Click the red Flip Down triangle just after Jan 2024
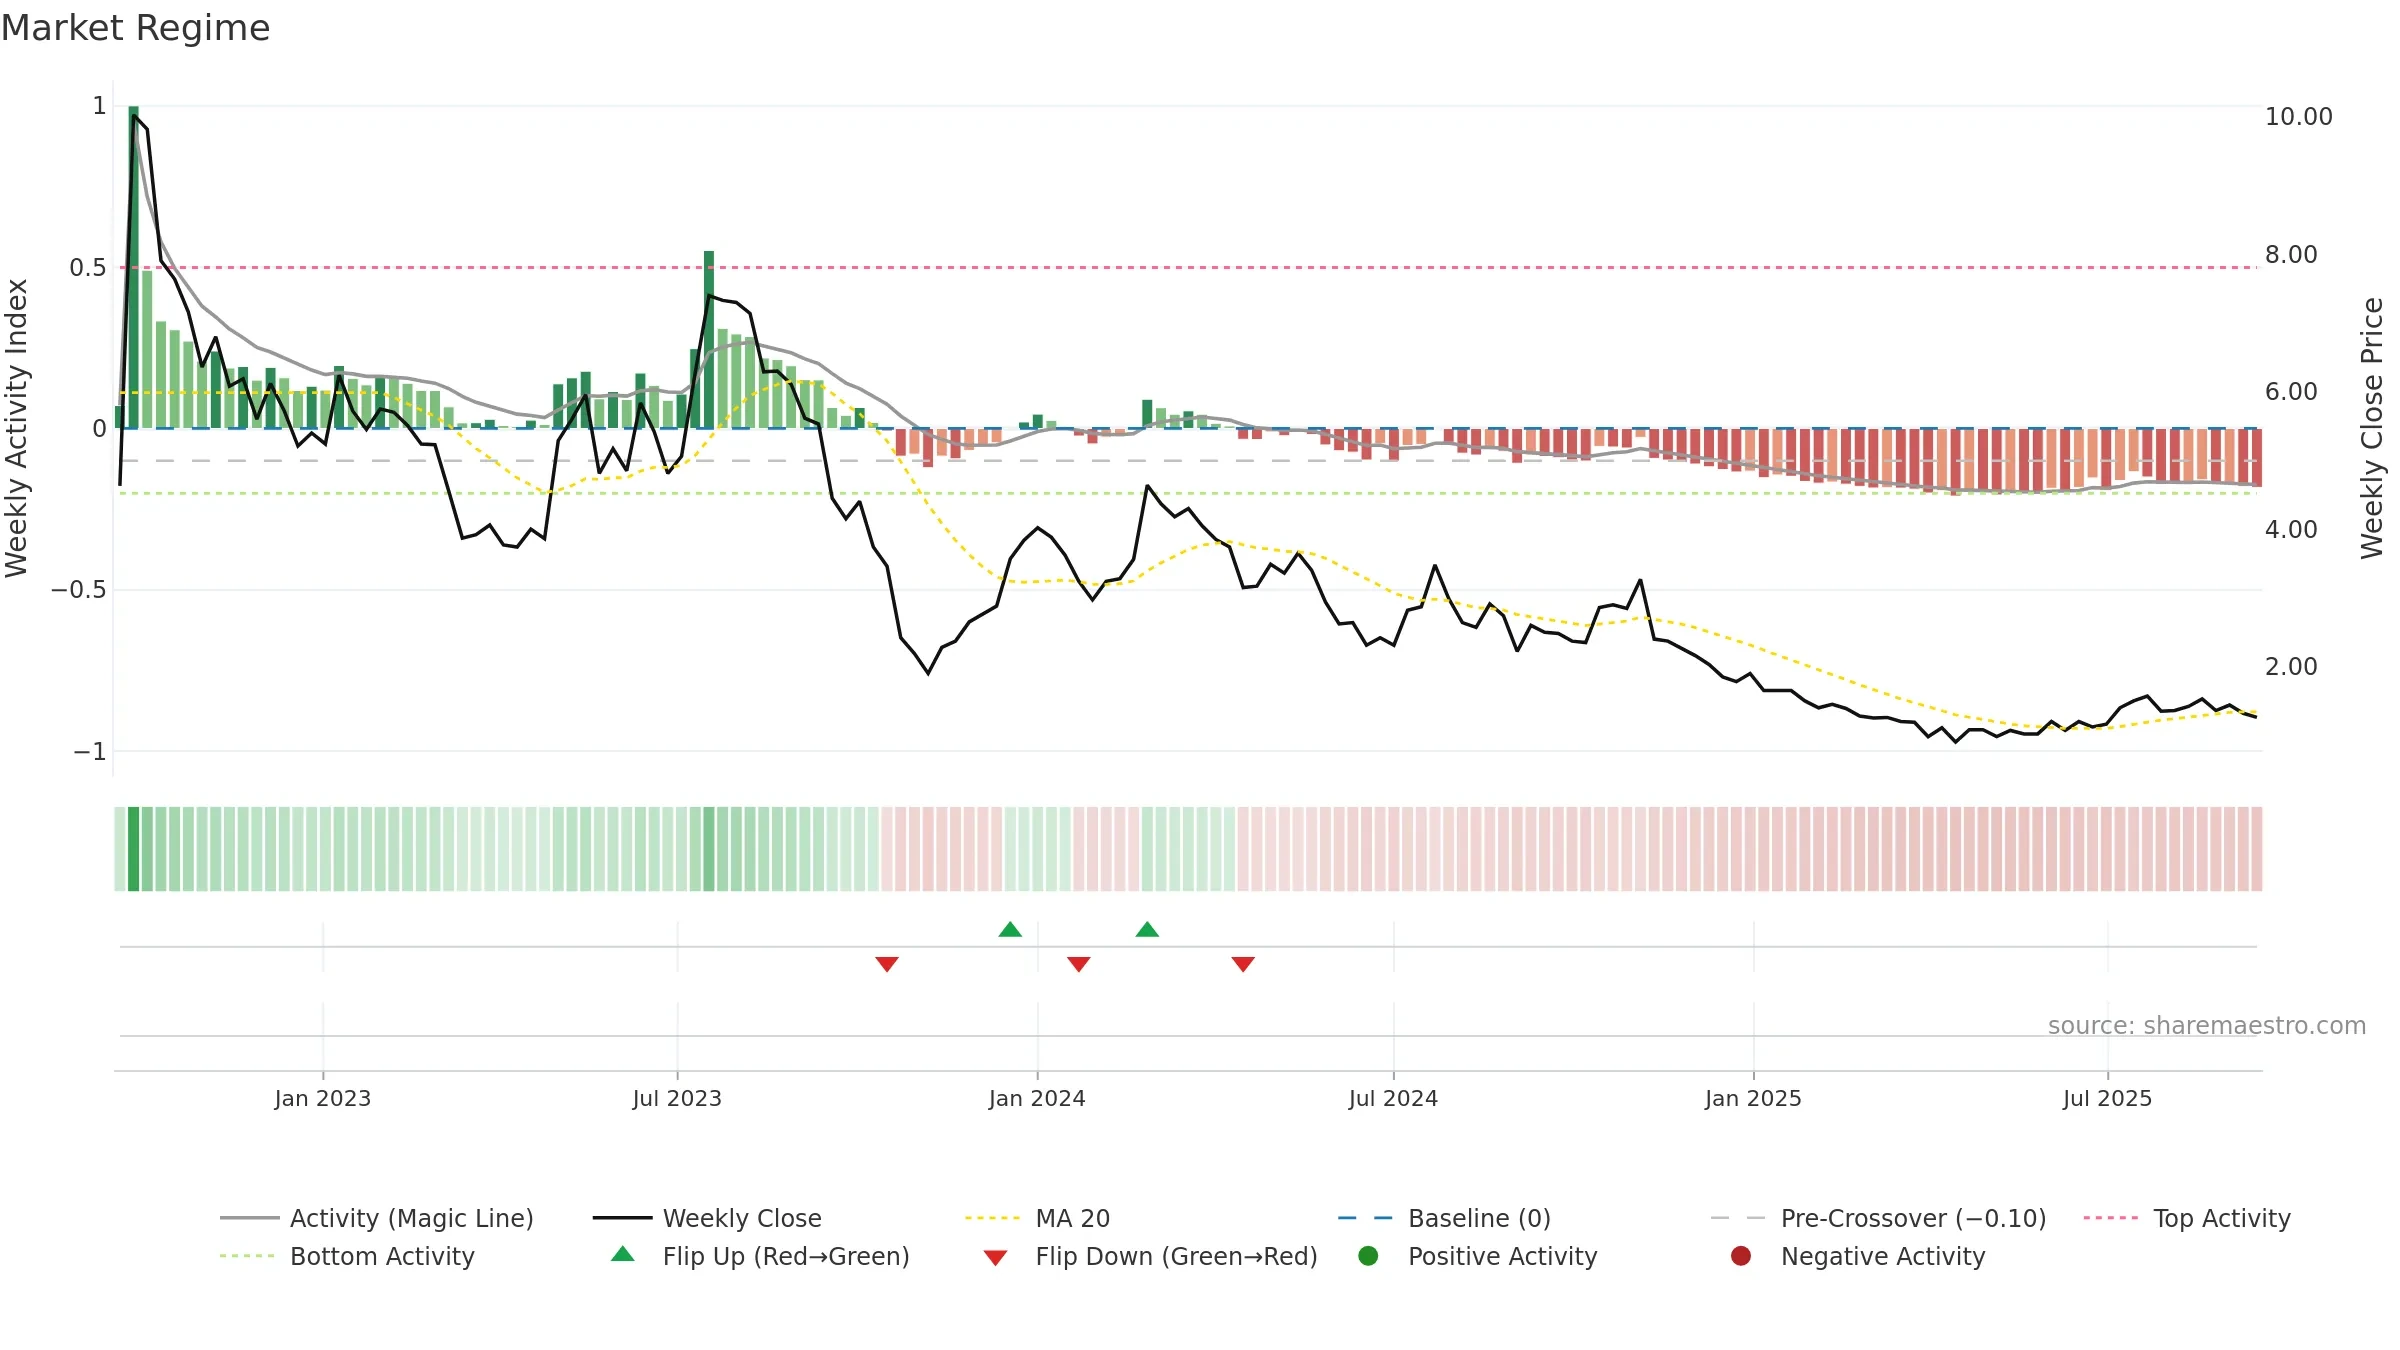Viewport: 2400px width, 1350px height. pyautogui.click(x=1078, y=964)
